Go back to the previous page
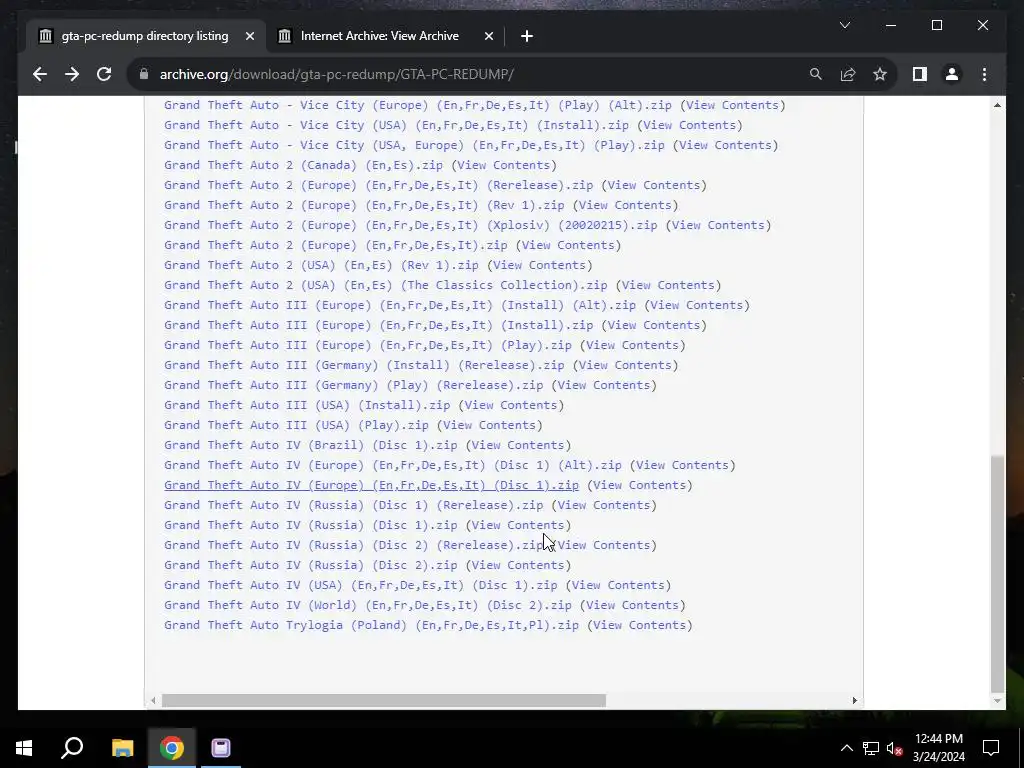The height and width of the screenshot is (768, 1024). pos(40,74)
